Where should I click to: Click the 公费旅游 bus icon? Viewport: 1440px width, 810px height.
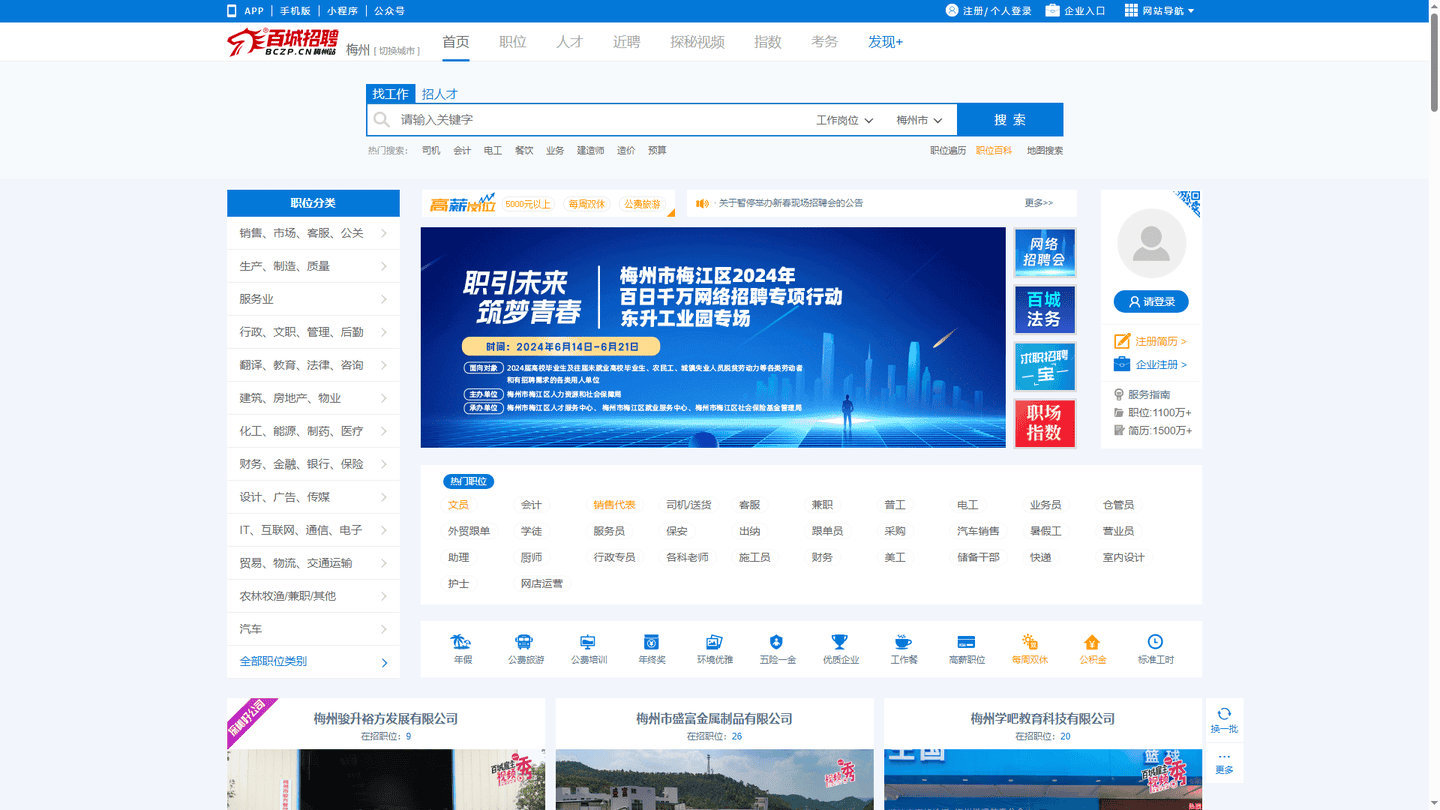[x=524, y=642]
